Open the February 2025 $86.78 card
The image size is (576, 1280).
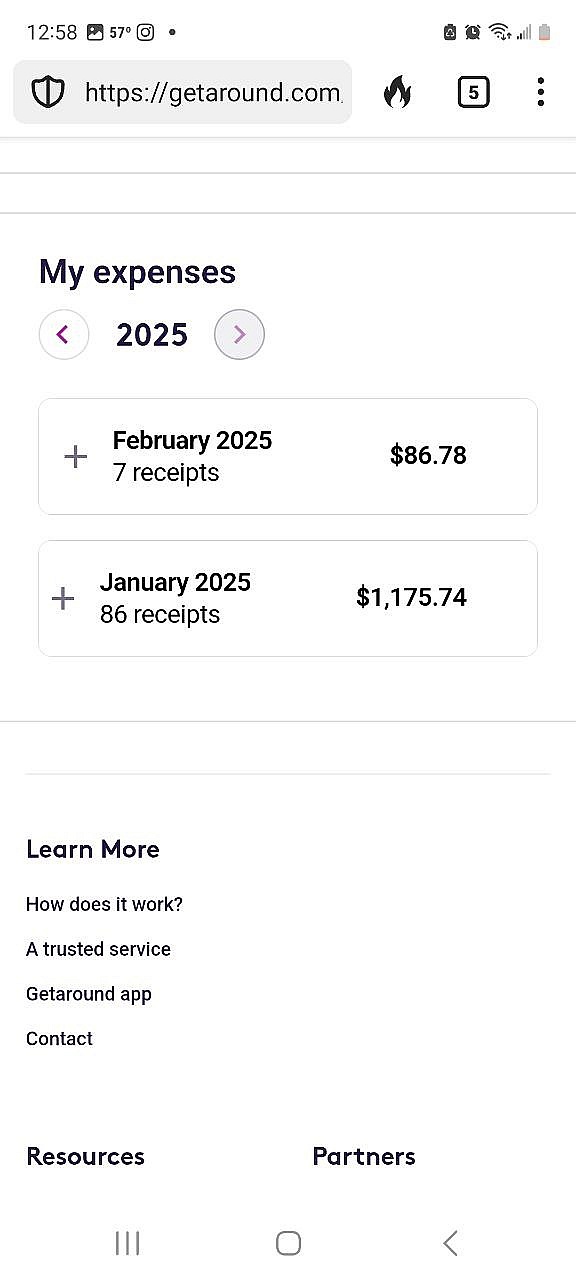(288, 457)
